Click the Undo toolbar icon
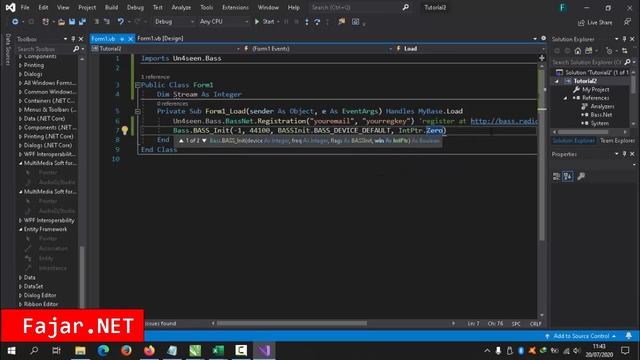The height and width of the screenshot is (360, 640). (x=120, y=22)
